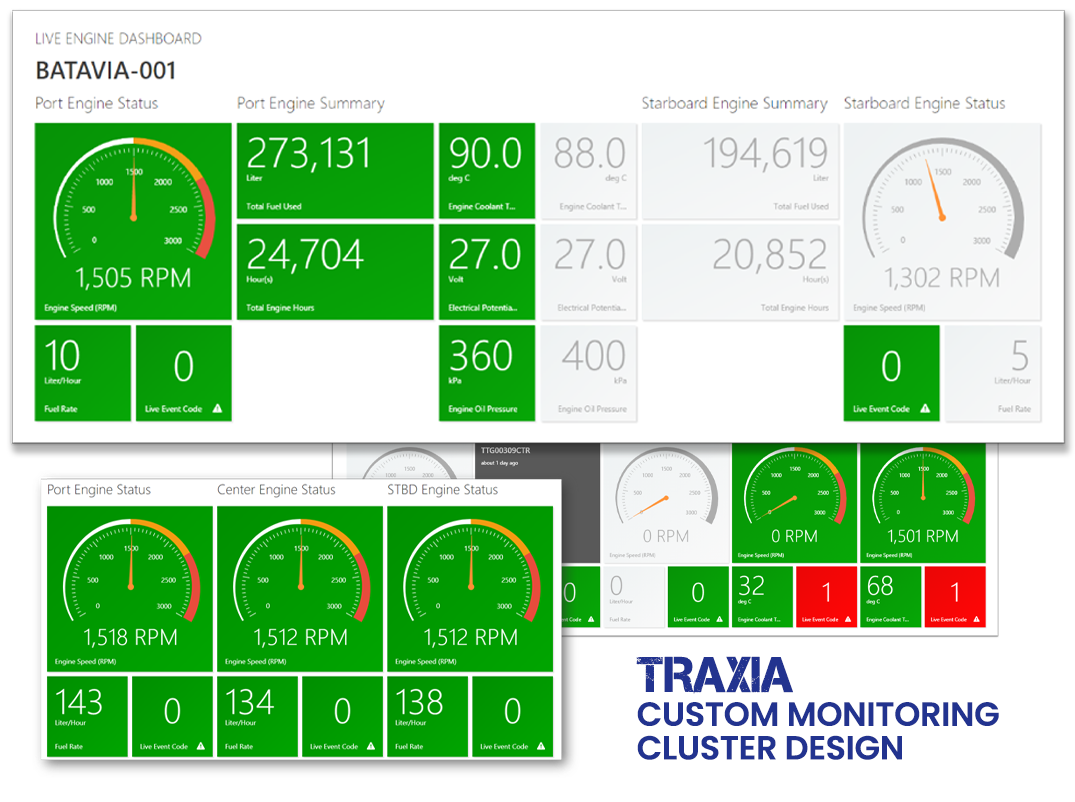This screenshot has width=1075, height=802.
Task: Select the dark TTG00309CTR tile
Action: 539,500
